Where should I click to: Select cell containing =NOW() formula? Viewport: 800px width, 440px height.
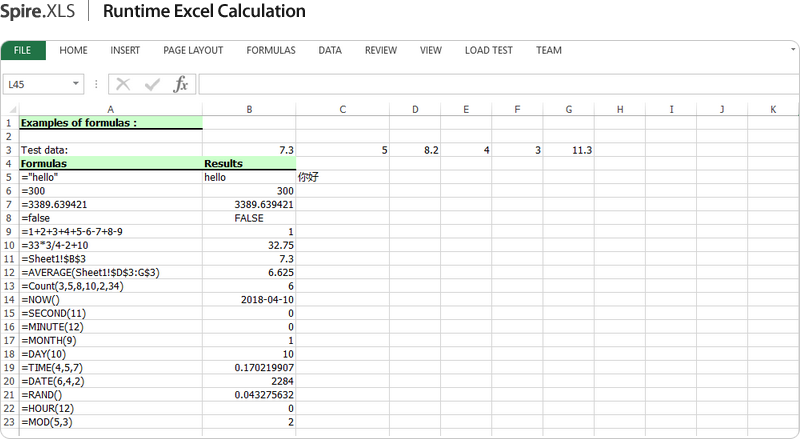110,299
